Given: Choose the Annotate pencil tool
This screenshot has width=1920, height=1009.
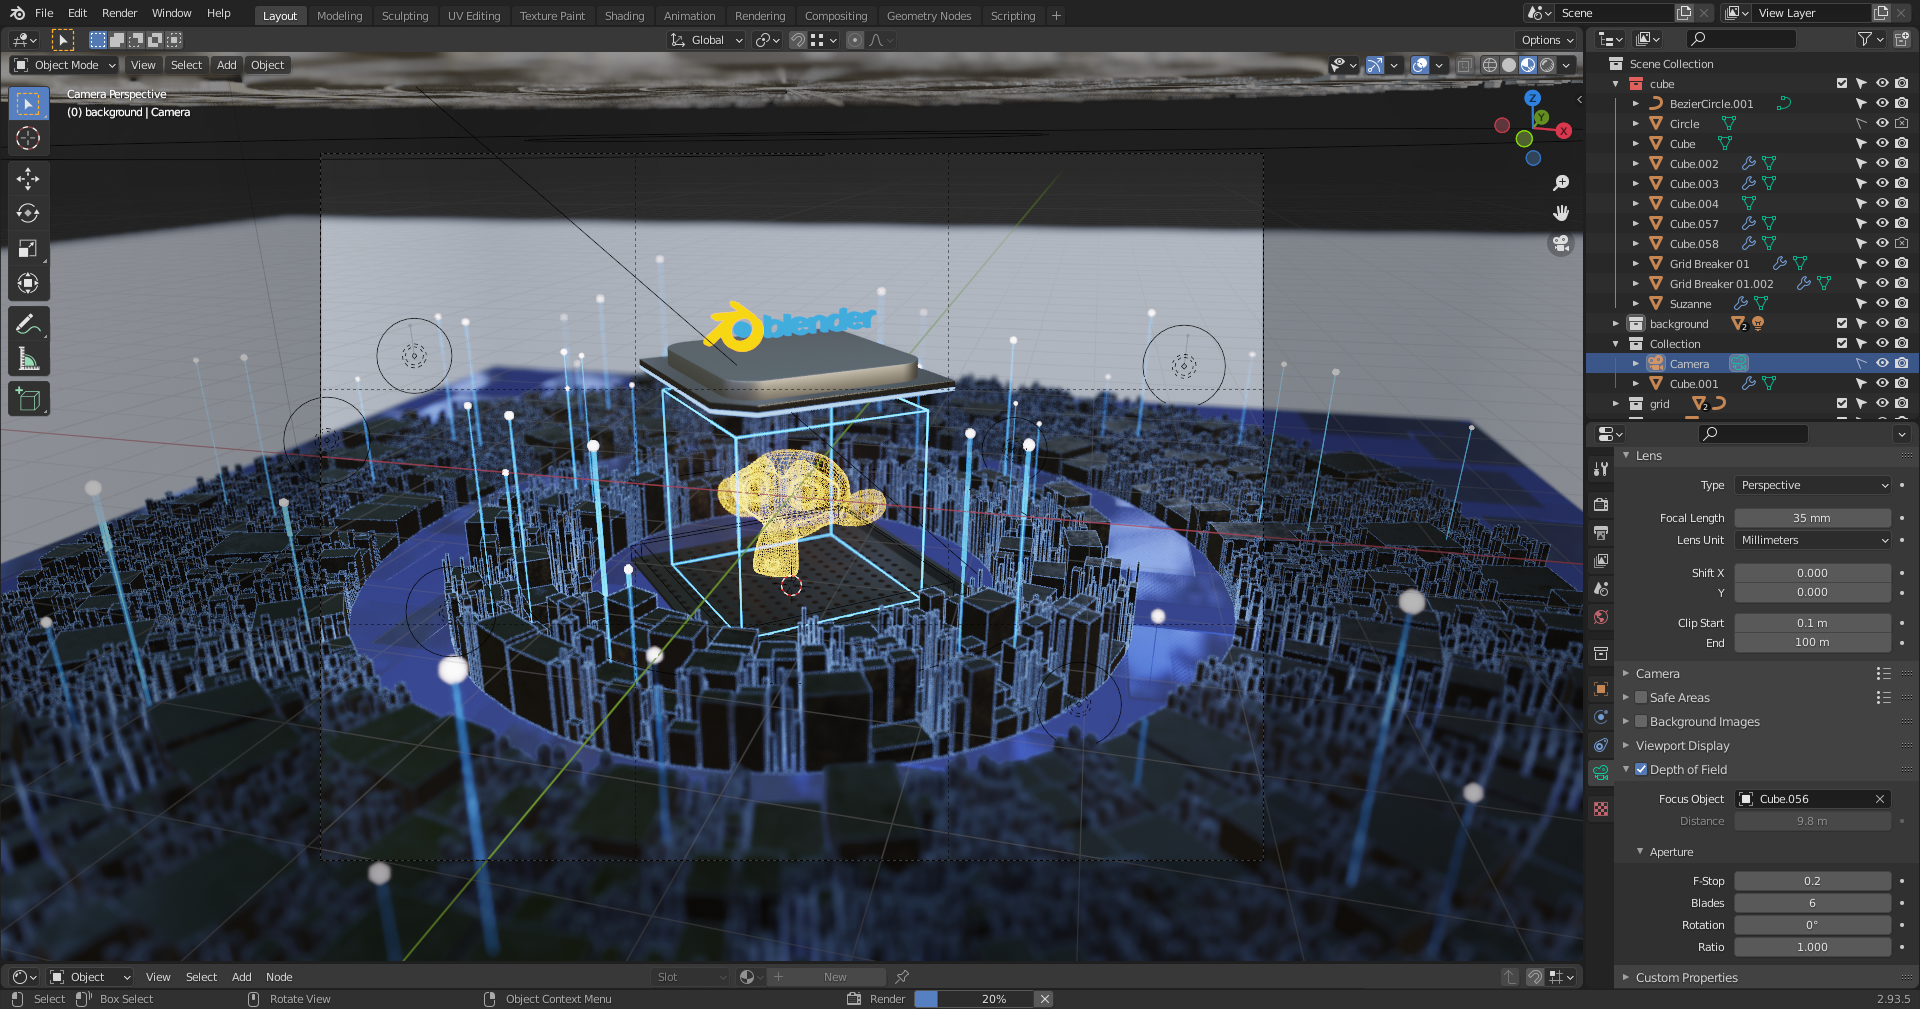Looking at the screenshot, I should pos(28,324).
